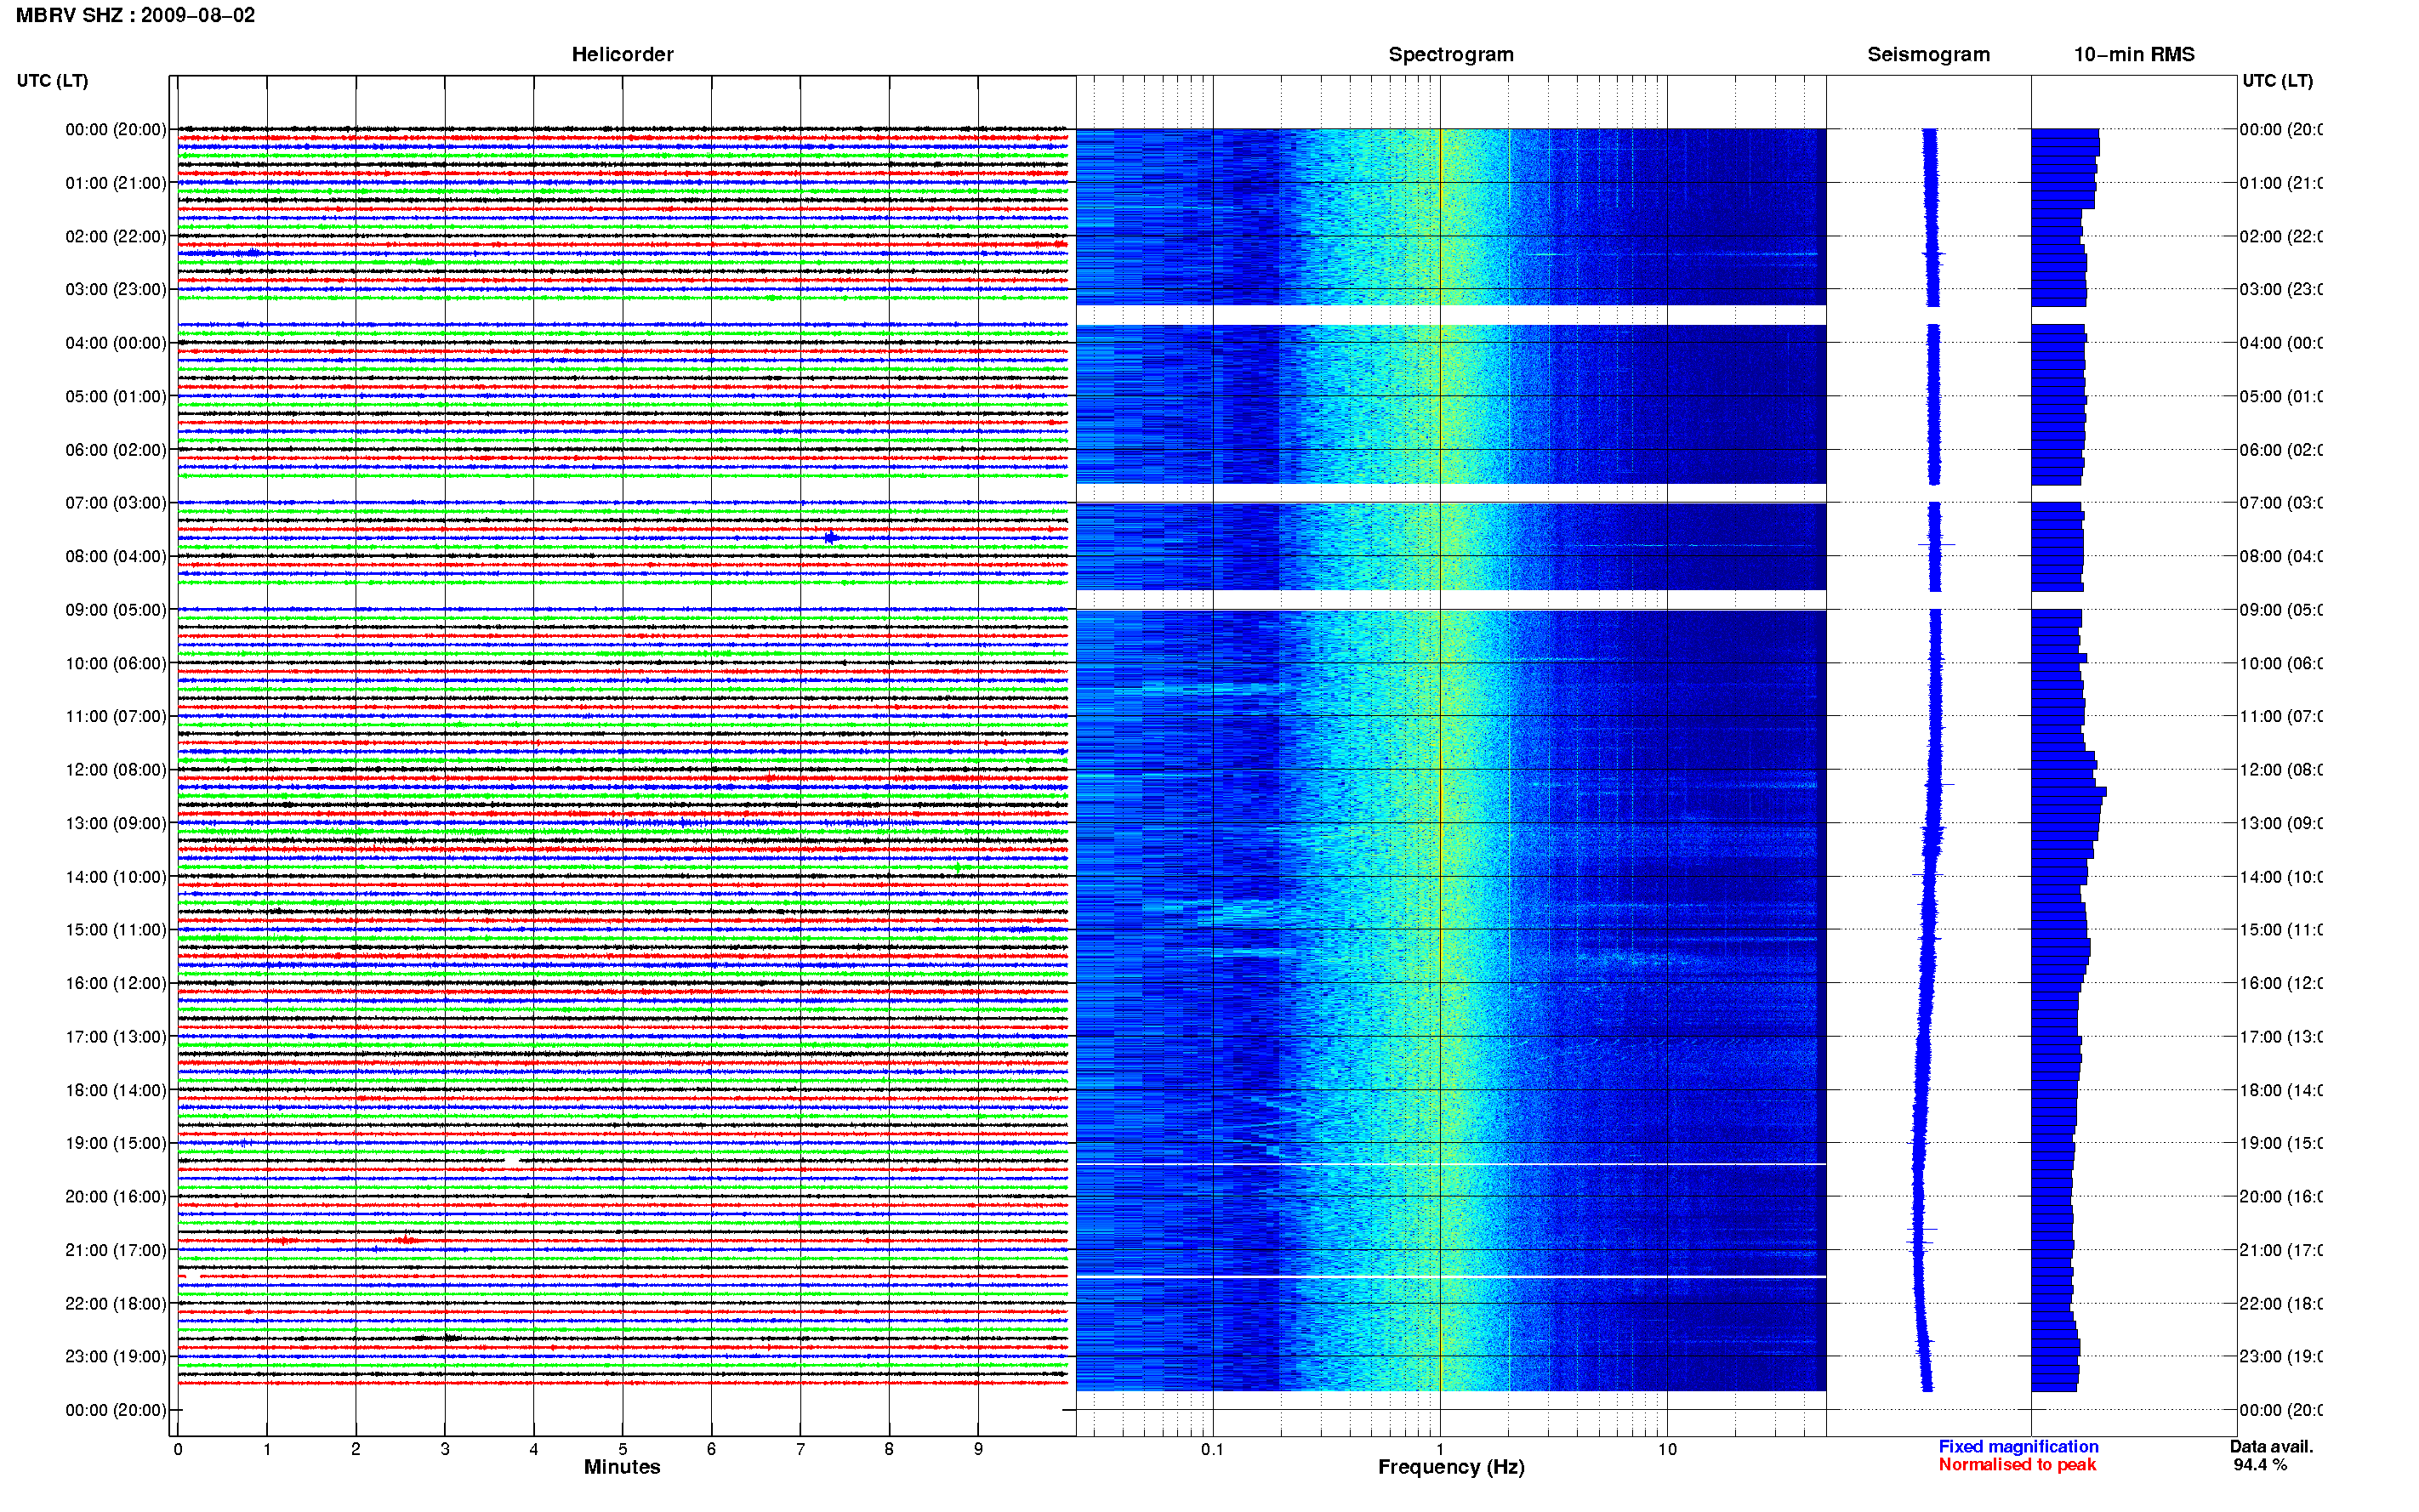Viewport: 2419px width, 1512px height.
Task: Select helicorder time label "22:00 (18:00)"
Action: tap(116, 1303)
